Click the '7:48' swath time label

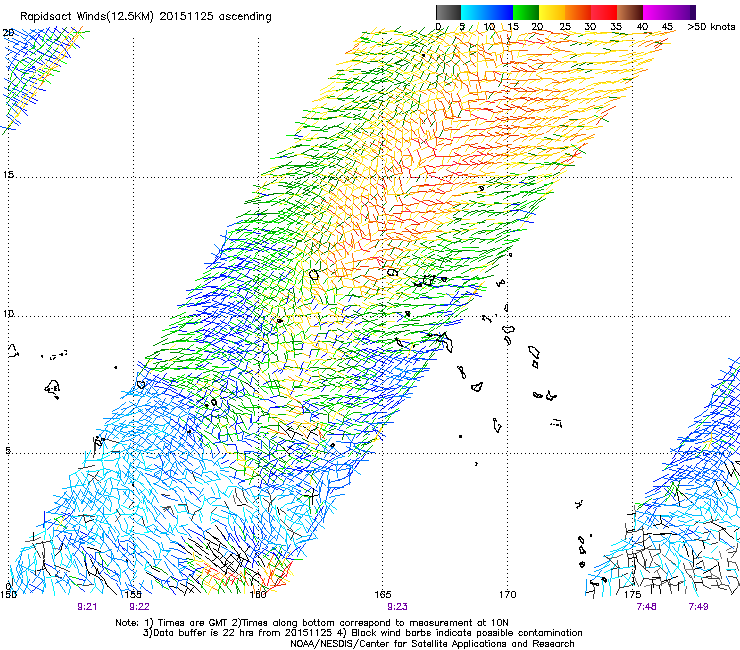pos(647,607)
